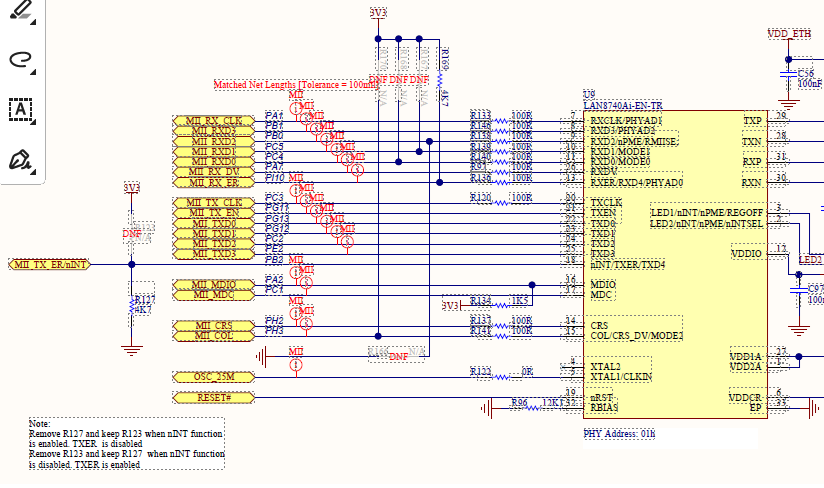Viewport: 824px width, 488px height.
Task: Expand the highlighter tool options arrow
Action: (34, 22)
